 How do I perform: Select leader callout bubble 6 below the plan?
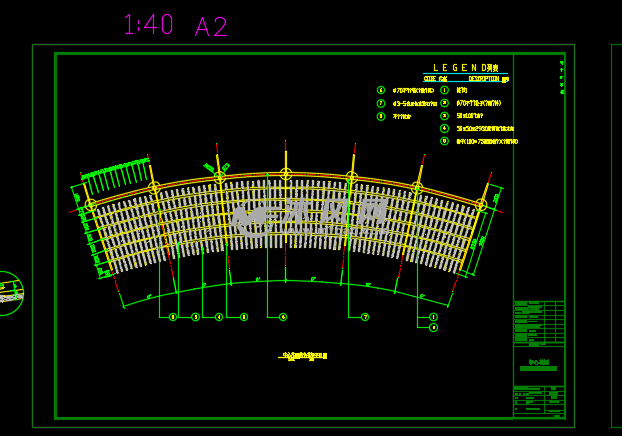[283, 317]
